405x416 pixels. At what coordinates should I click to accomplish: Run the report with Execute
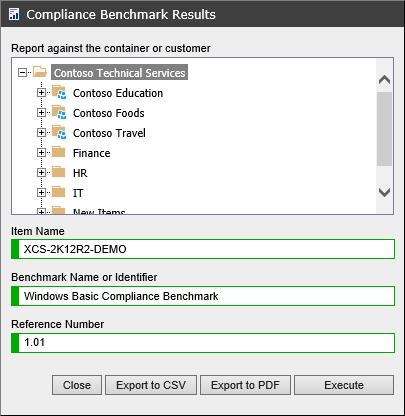point(344,385)
